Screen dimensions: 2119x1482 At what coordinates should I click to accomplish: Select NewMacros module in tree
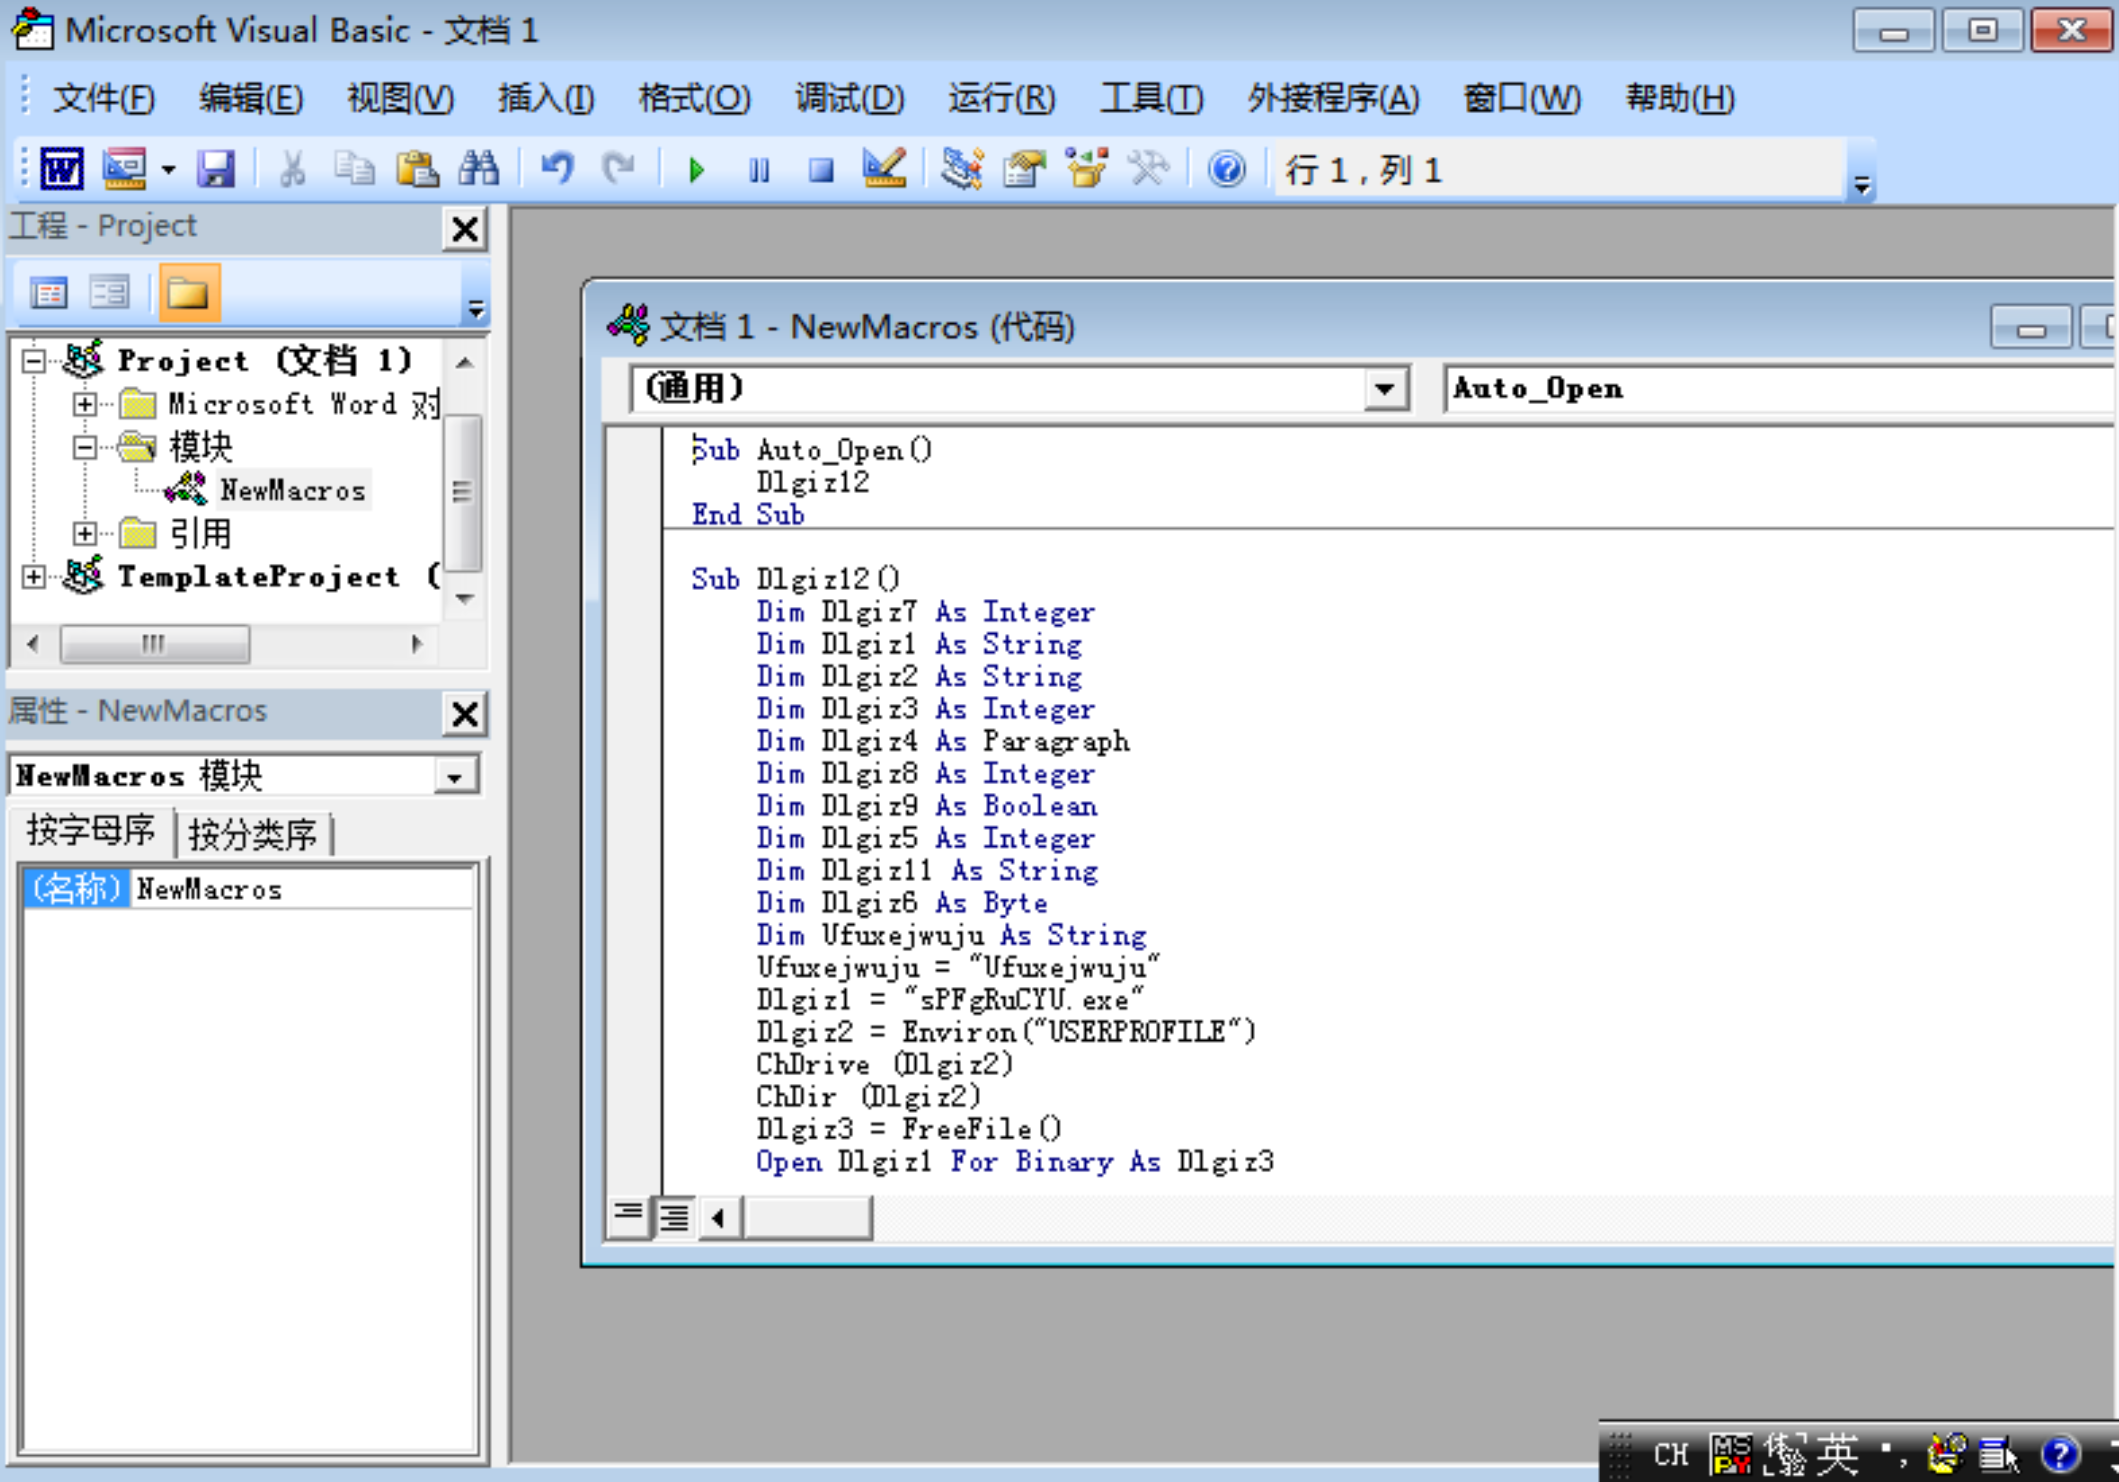(292, 490)
